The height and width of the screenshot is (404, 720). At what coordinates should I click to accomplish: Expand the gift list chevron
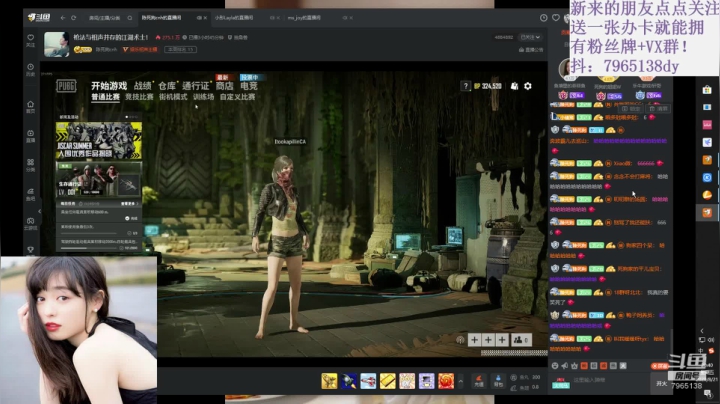tap(461, 382)
